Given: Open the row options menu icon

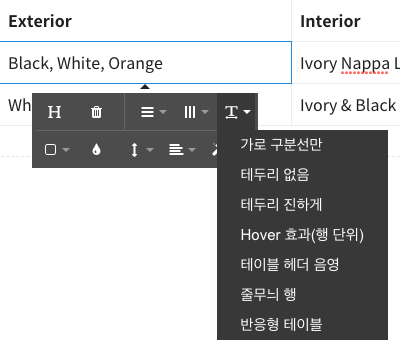Looking at the screenshot, I should (x=153, y=112).
